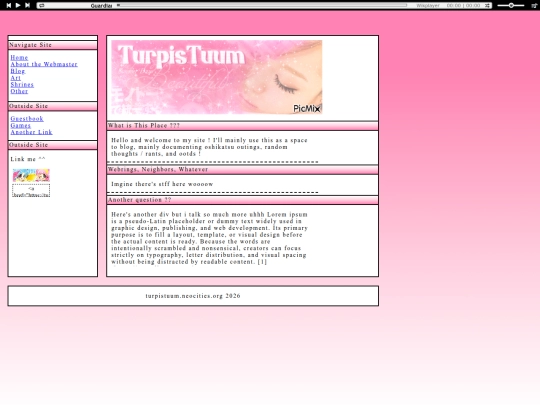The height and width of the screenshot is (405, 540).
Task: Click the Navigate Site header
Action: tap(53, 45)
